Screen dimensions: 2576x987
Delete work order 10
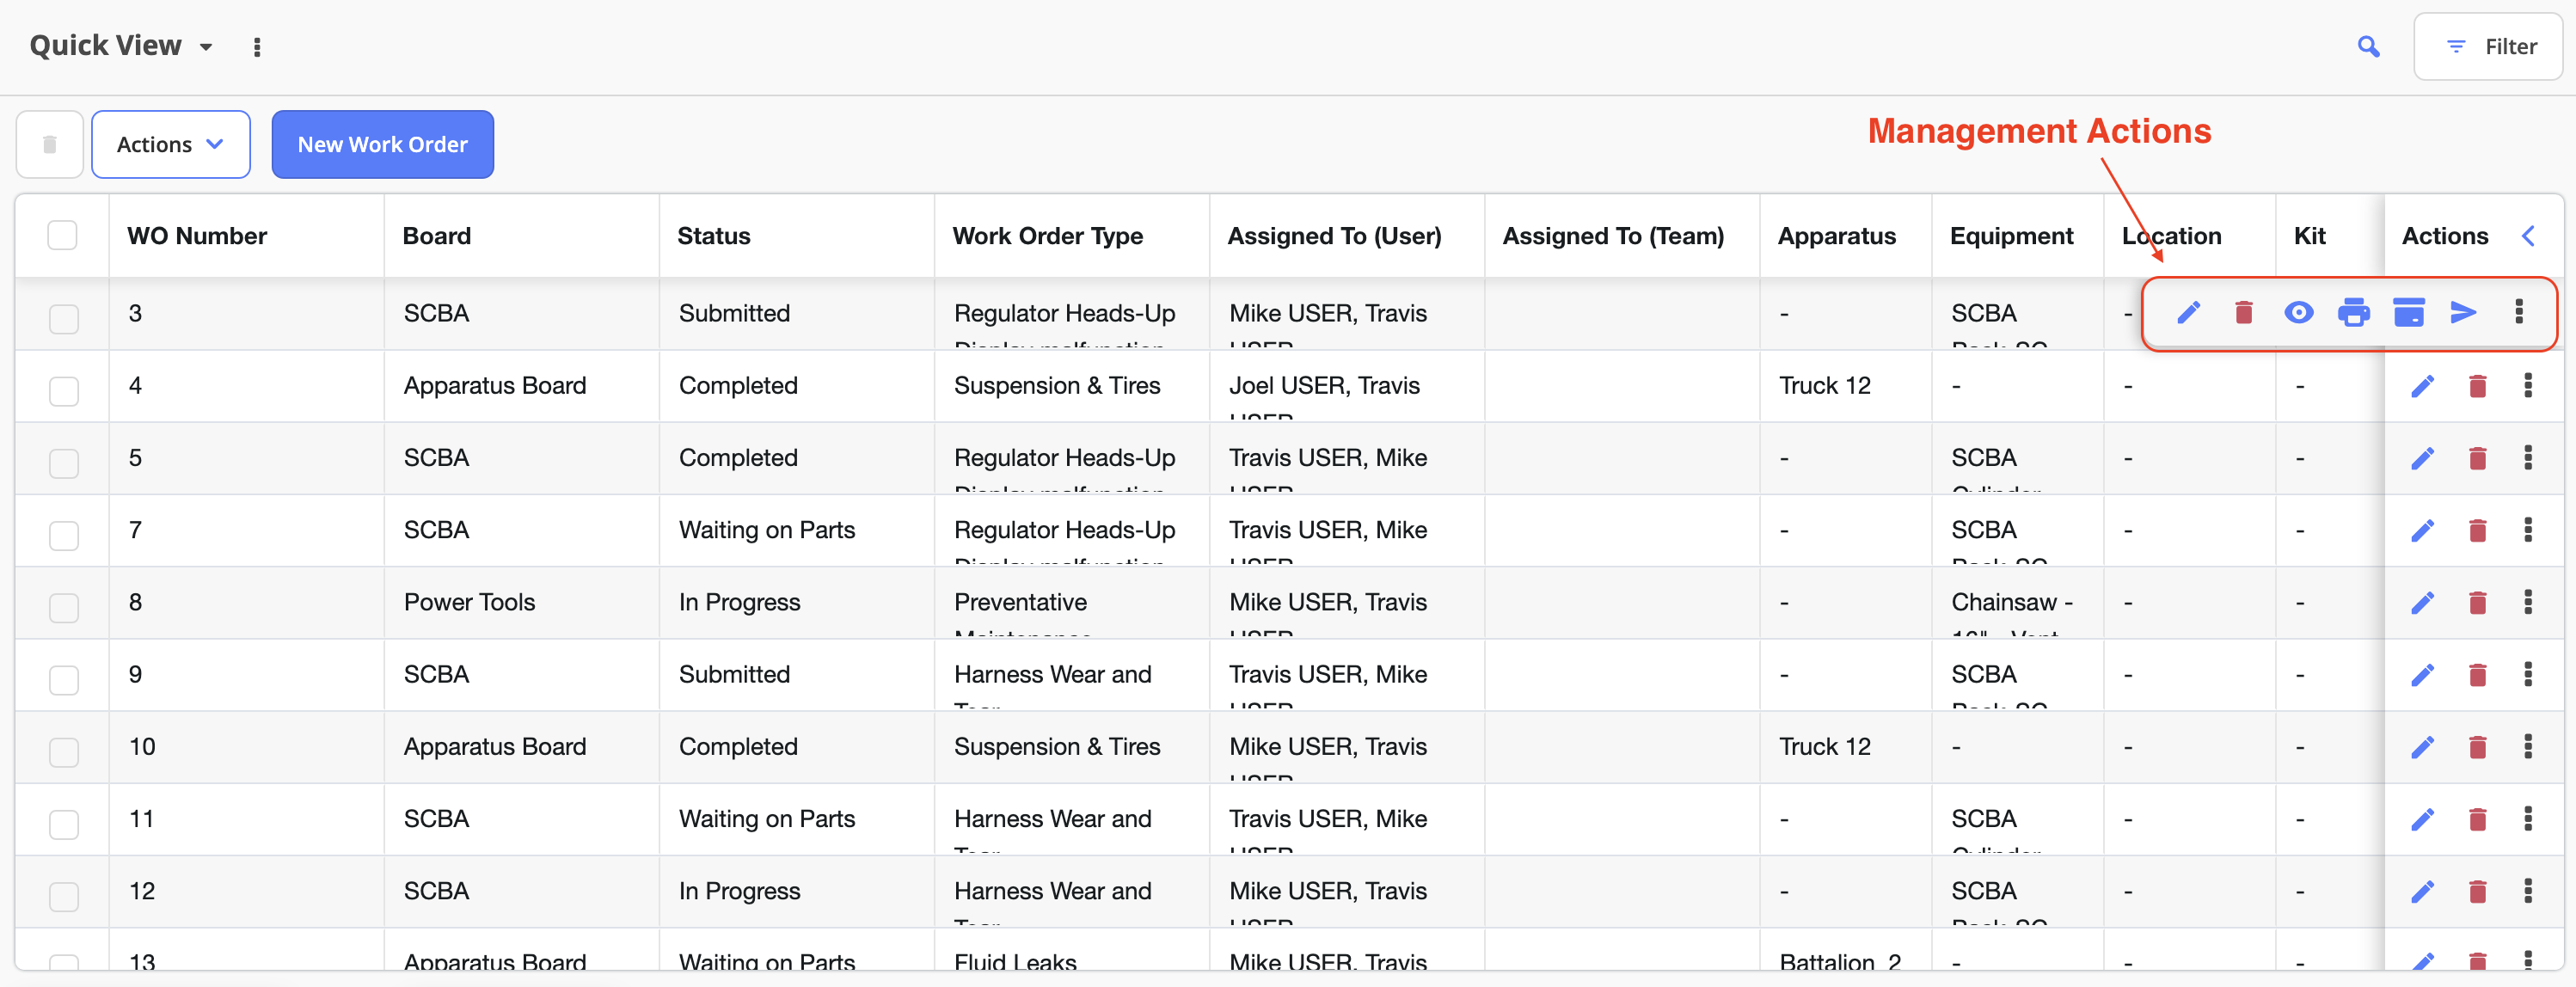click(2478, 747)
